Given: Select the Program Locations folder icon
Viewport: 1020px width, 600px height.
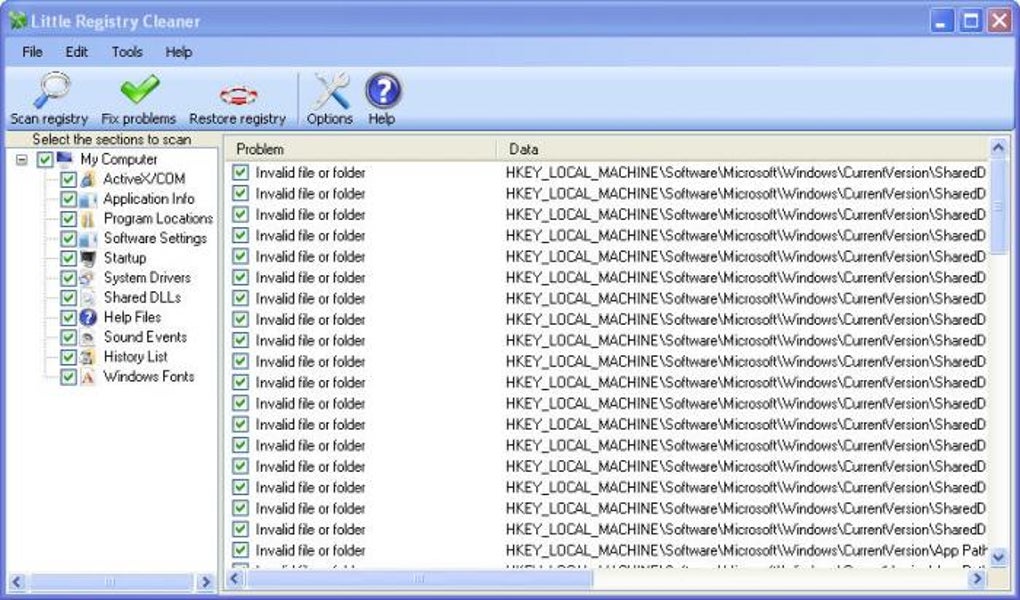Looking at the screenshot, I should click(88, 219).
